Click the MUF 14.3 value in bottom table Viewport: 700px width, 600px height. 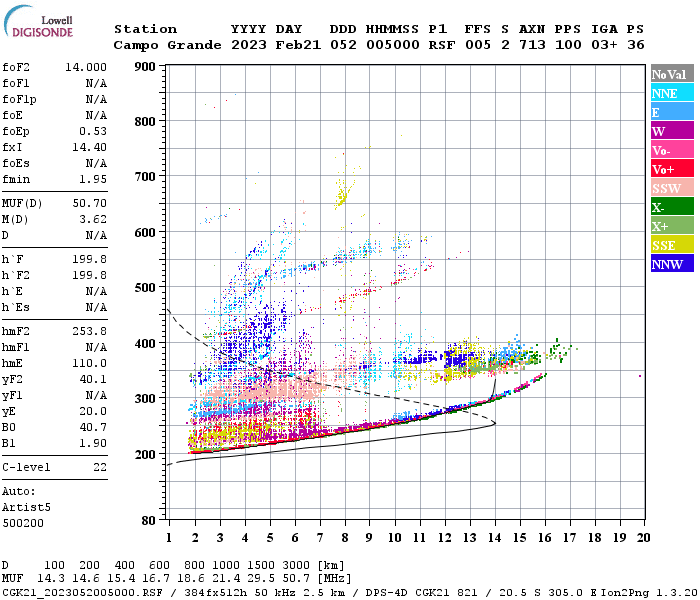click(51, 579)
